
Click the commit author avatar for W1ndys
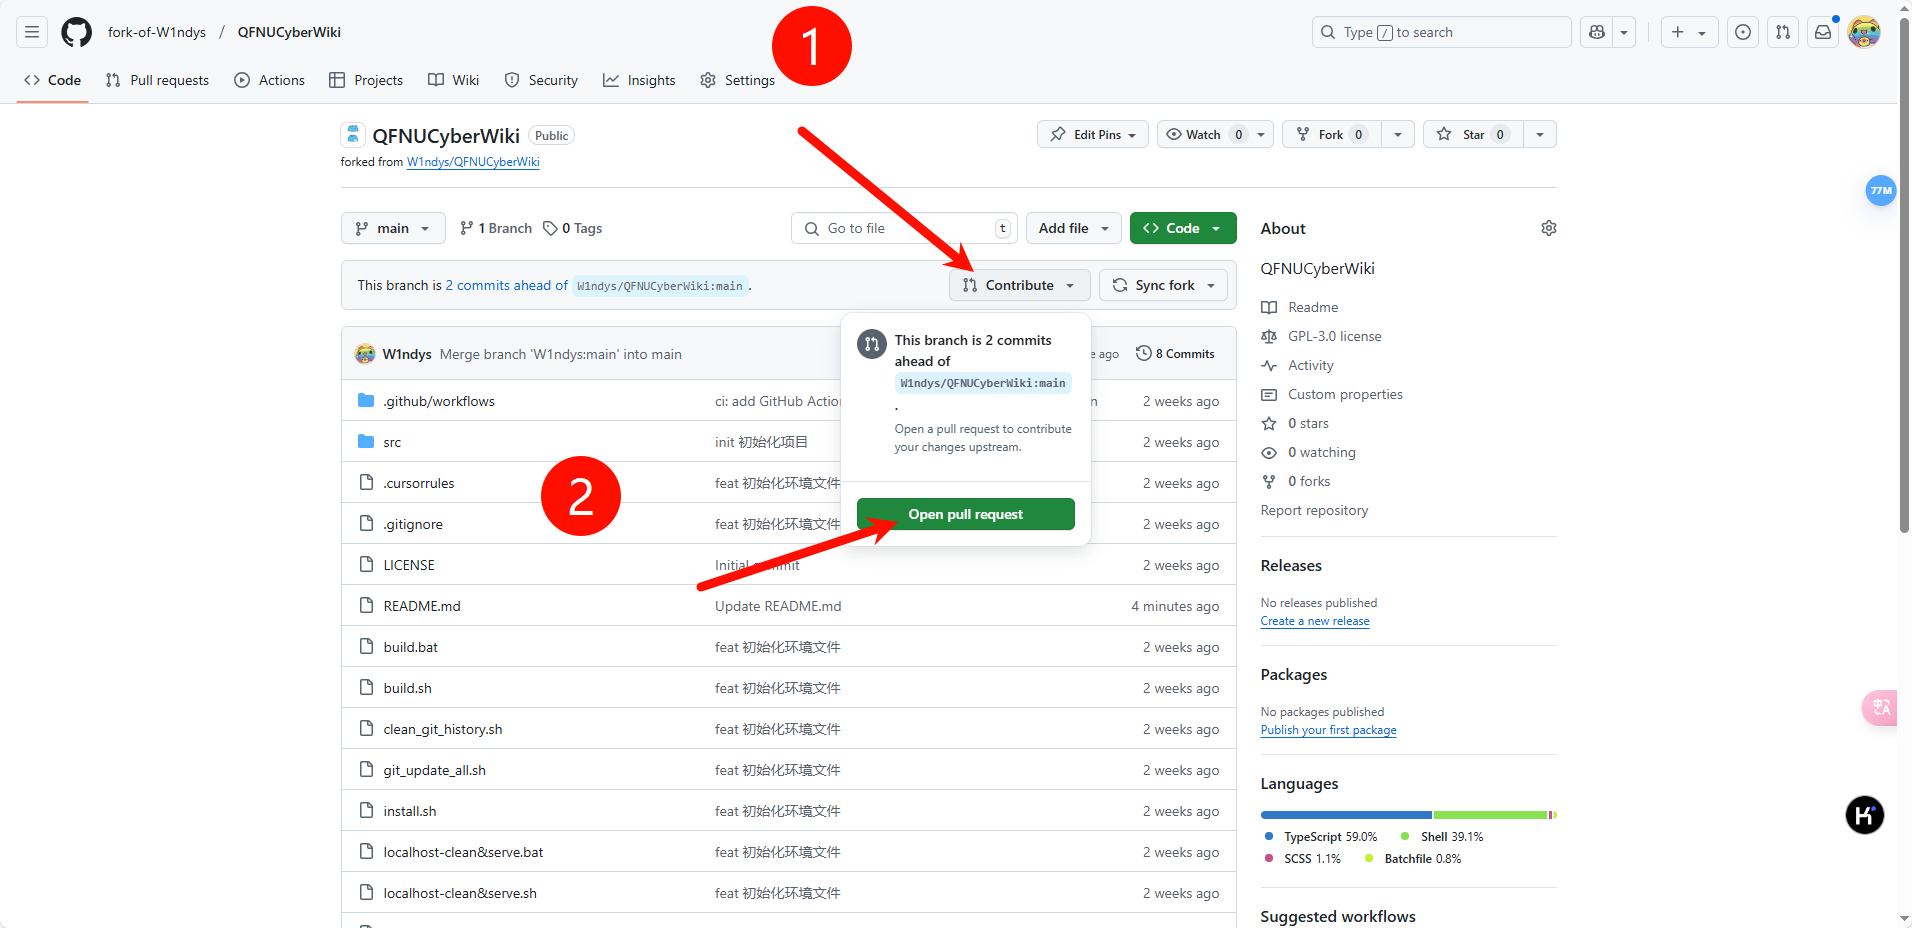coord(365,354)
